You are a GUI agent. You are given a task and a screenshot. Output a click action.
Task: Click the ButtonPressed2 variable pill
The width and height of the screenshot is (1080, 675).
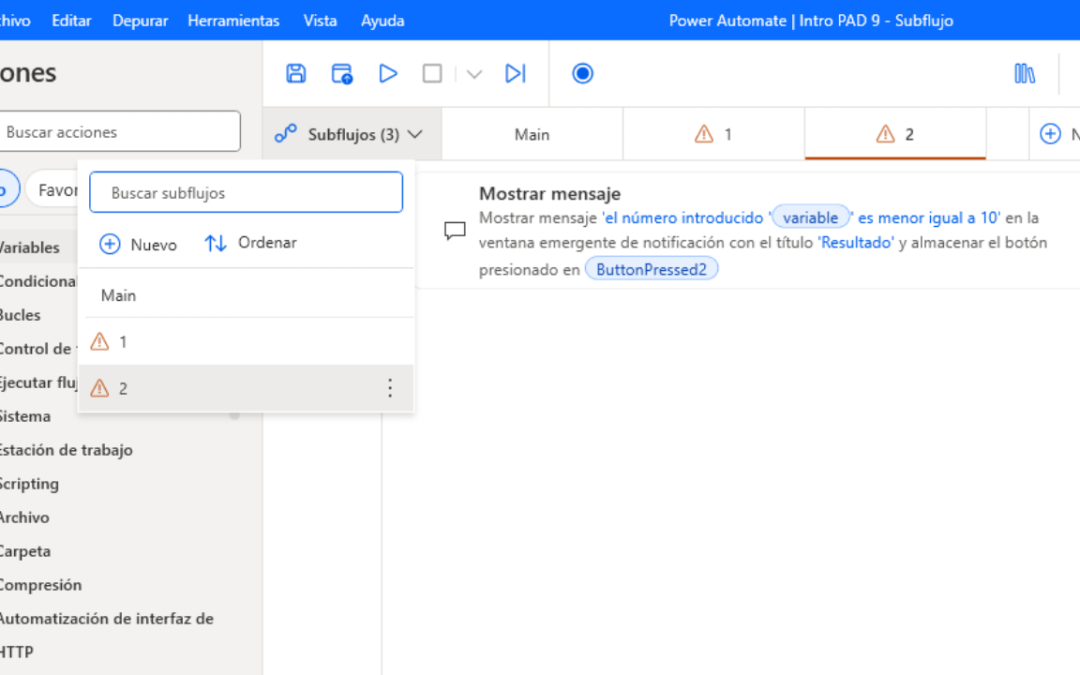(651, 268)
